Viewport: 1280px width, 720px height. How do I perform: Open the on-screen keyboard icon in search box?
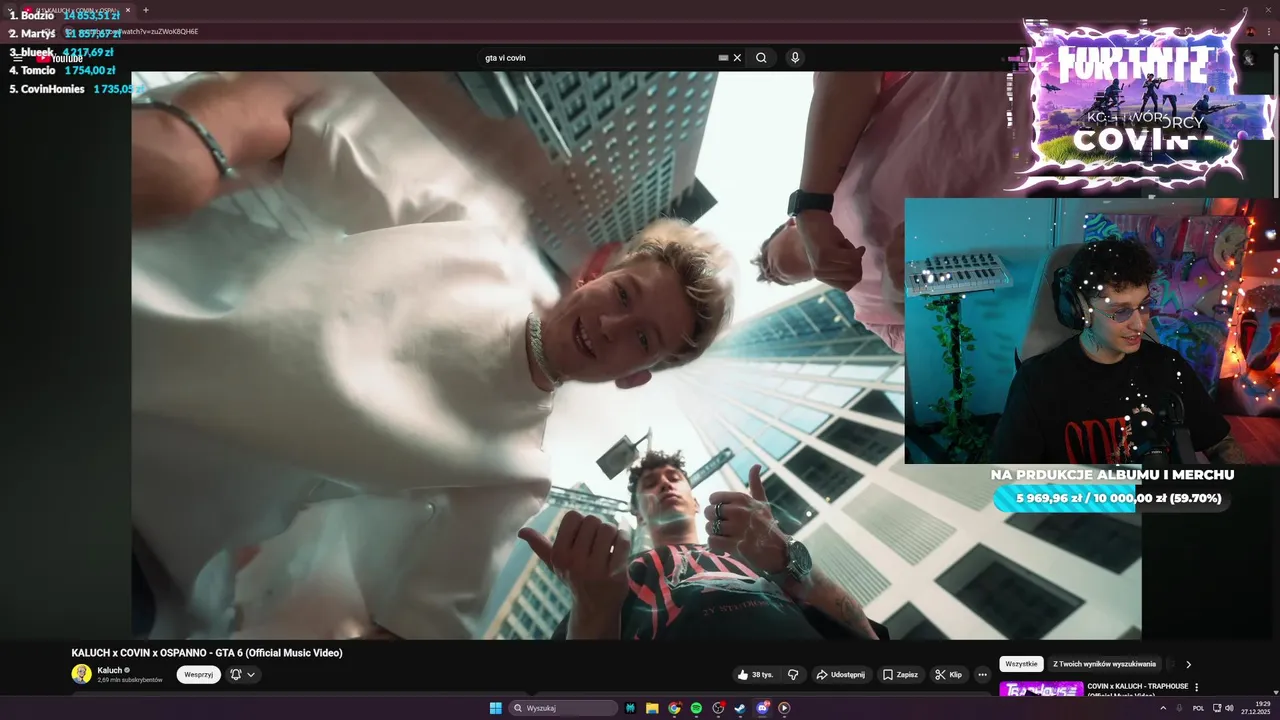pyautogui.click(x=723, y=58)
